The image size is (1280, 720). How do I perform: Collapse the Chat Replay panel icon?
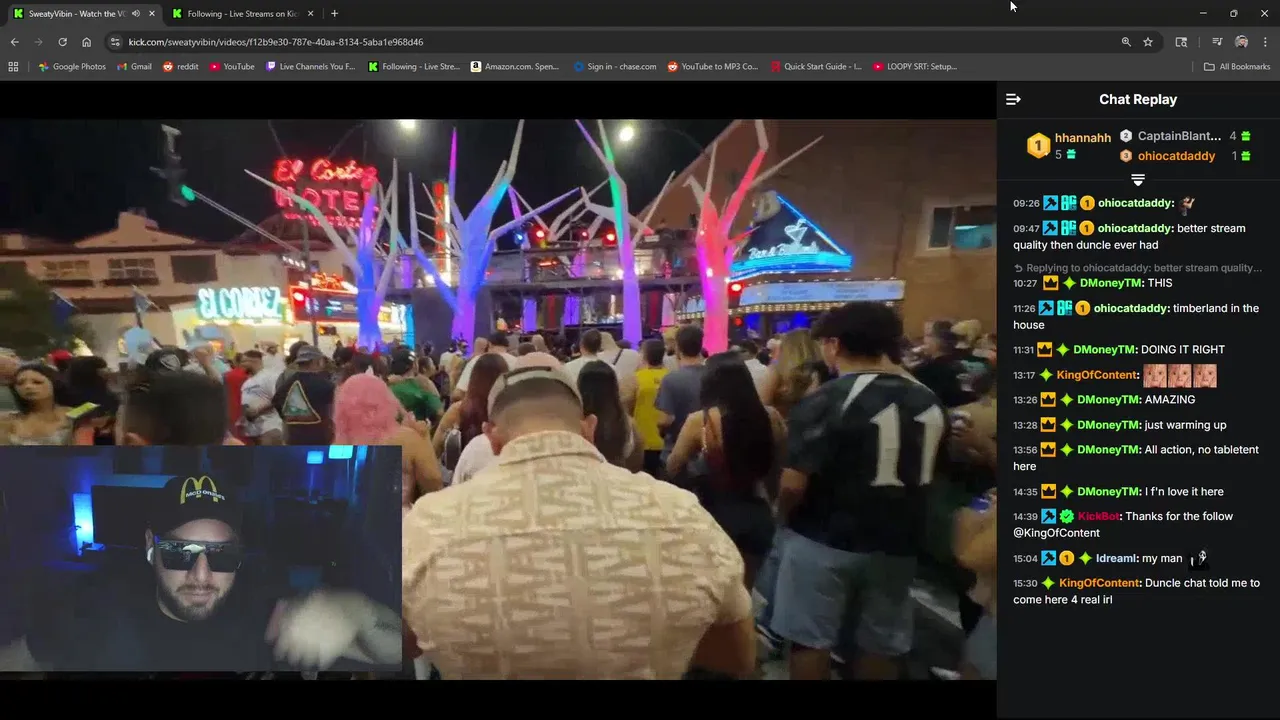tap(1013, 99)
